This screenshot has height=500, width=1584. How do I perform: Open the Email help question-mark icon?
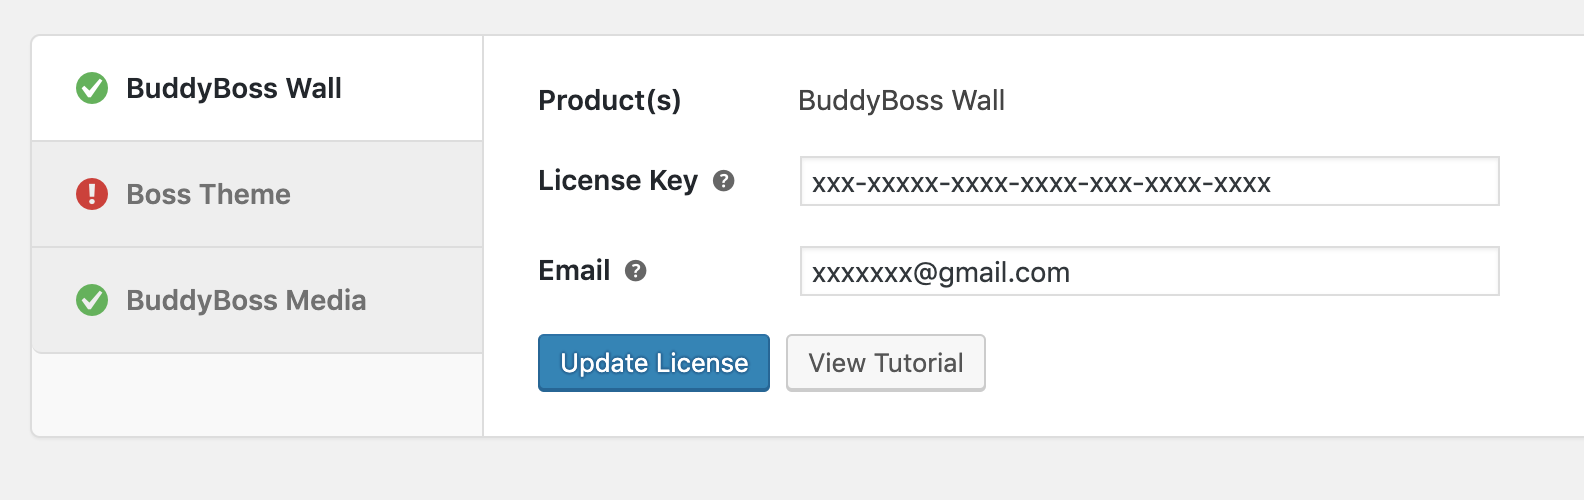(x=636, y=271)
